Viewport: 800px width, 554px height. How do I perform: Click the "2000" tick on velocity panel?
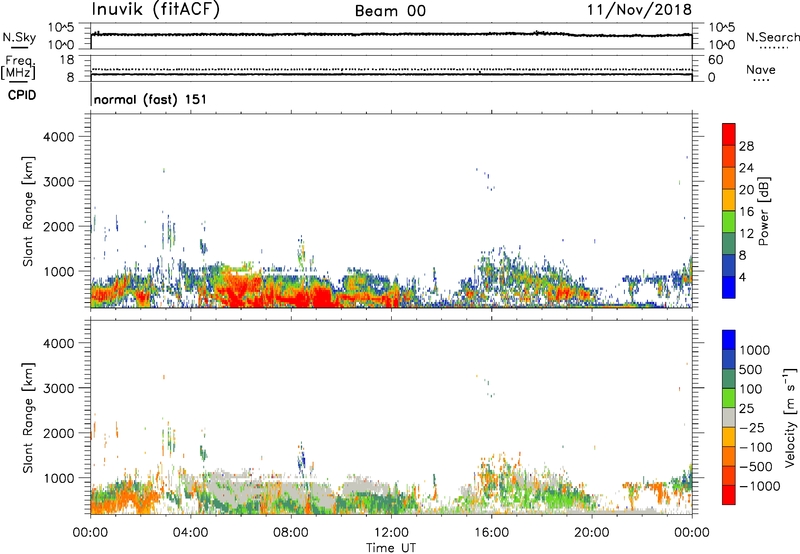click(x=59, y=433)
